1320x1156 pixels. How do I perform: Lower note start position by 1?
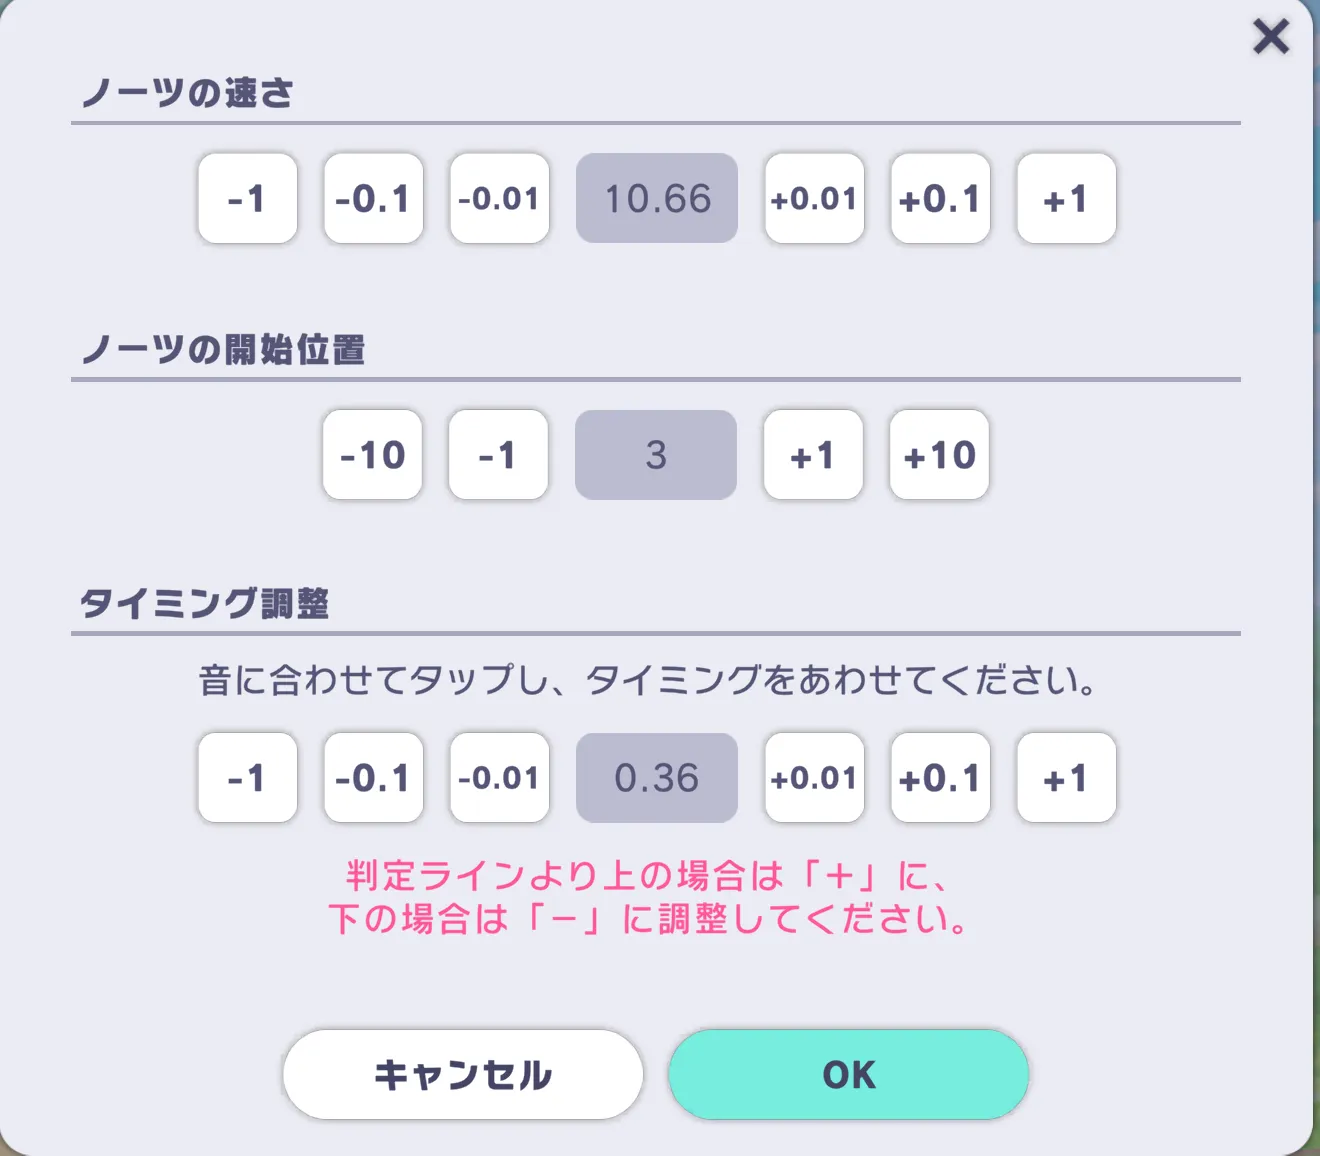tap(498, 455)
